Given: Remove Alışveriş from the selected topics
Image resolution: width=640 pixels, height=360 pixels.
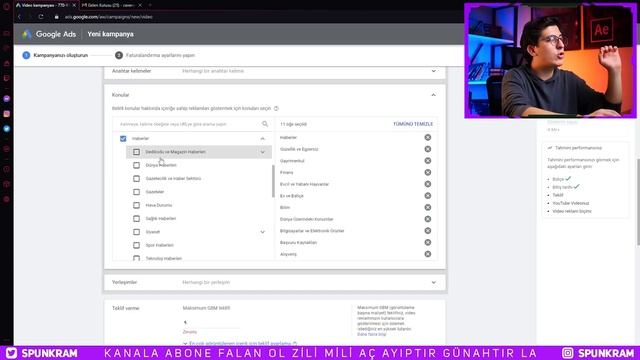Looking at the screenshot, I should click(x=427, y=254).
